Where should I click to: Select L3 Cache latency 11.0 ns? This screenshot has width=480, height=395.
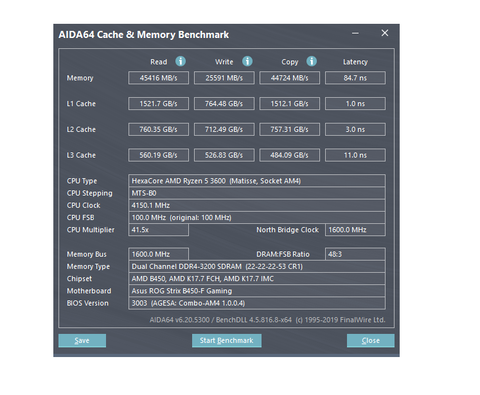pos(355,155)
